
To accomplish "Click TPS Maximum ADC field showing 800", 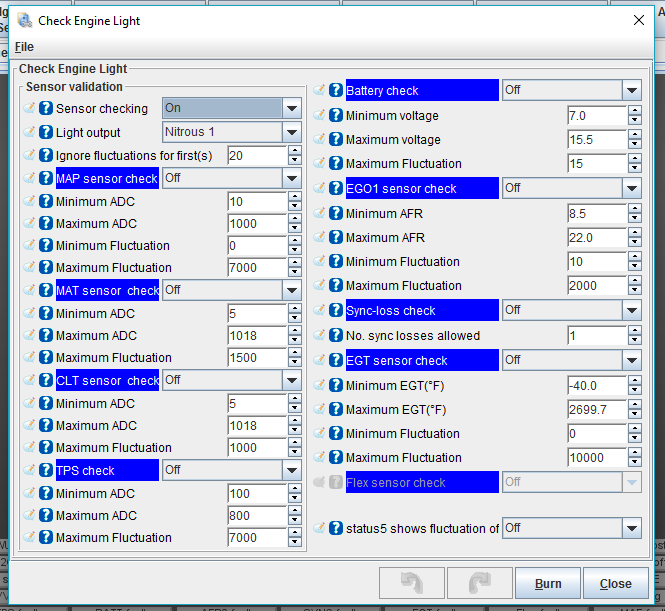I will (x=257, y=515).
